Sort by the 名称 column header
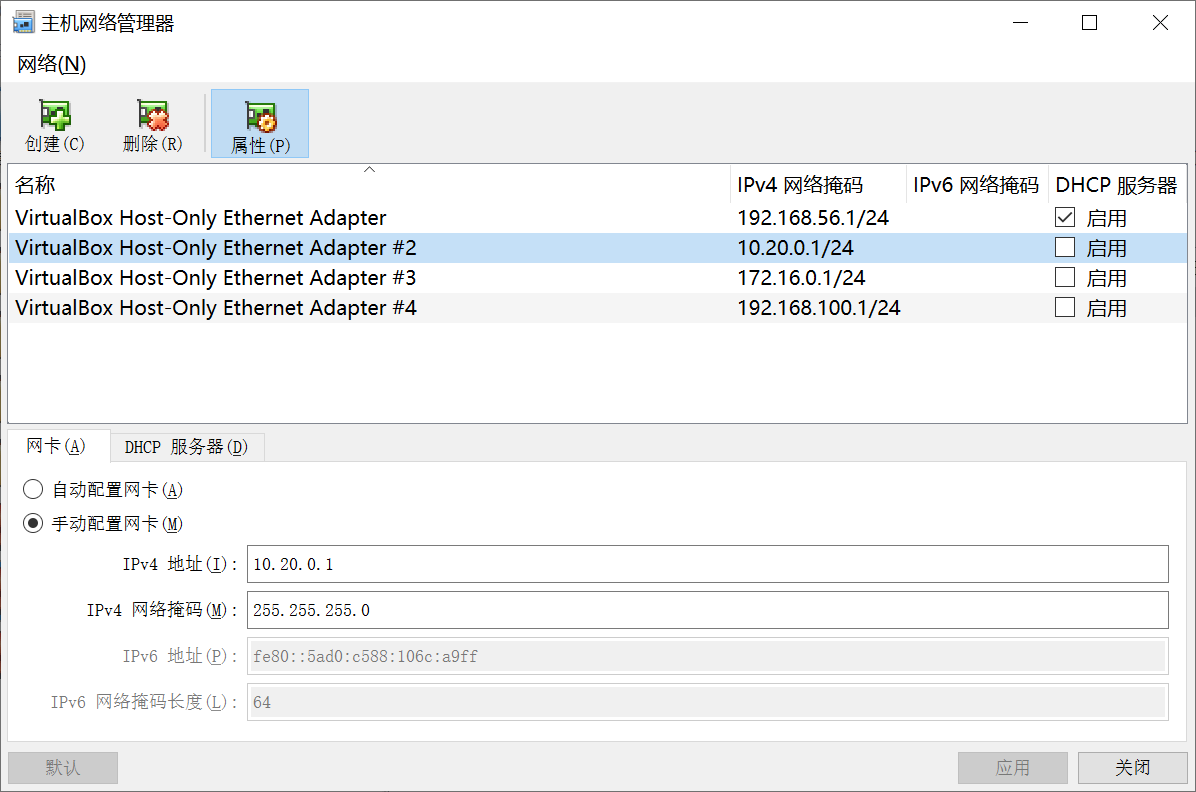This screenshot has height=792, width=1196. (369, 185)
